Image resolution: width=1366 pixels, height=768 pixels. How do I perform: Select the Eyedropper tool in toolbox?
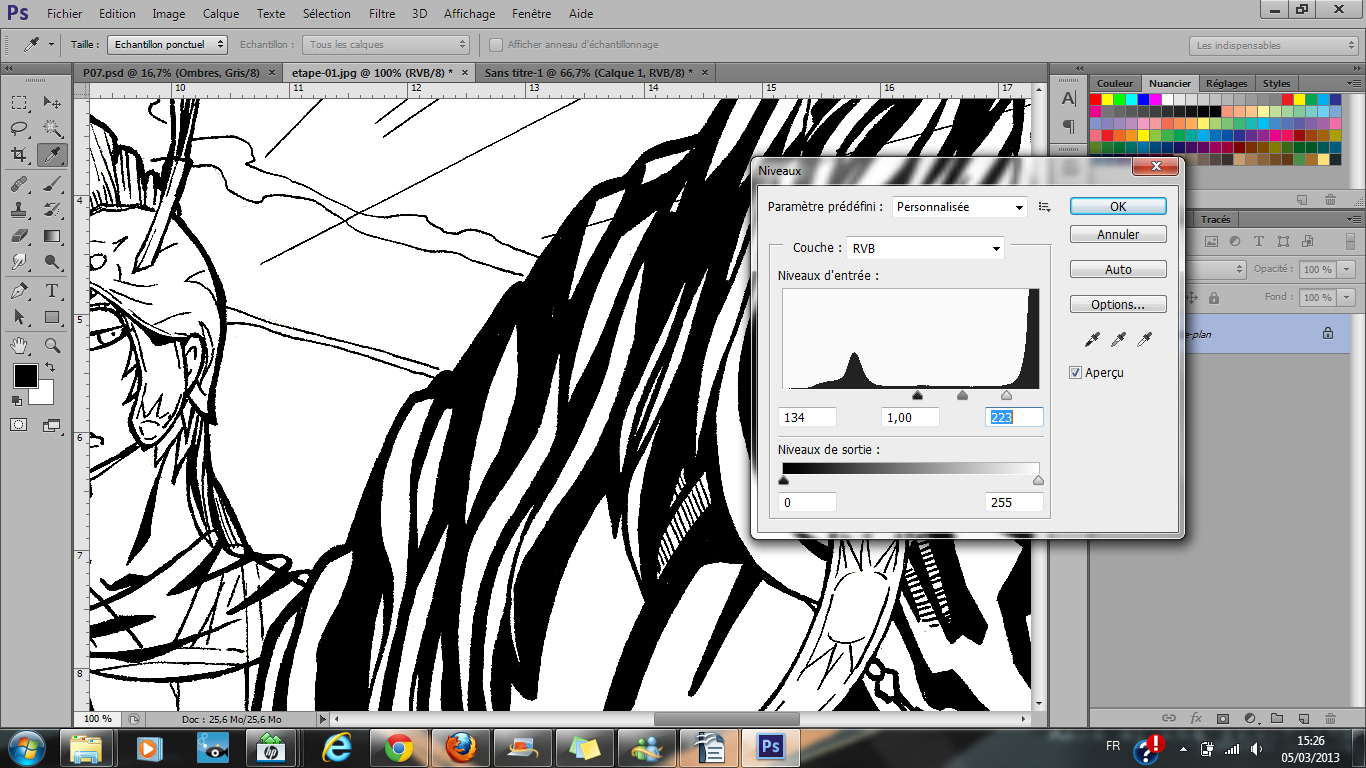pos(52,155)
